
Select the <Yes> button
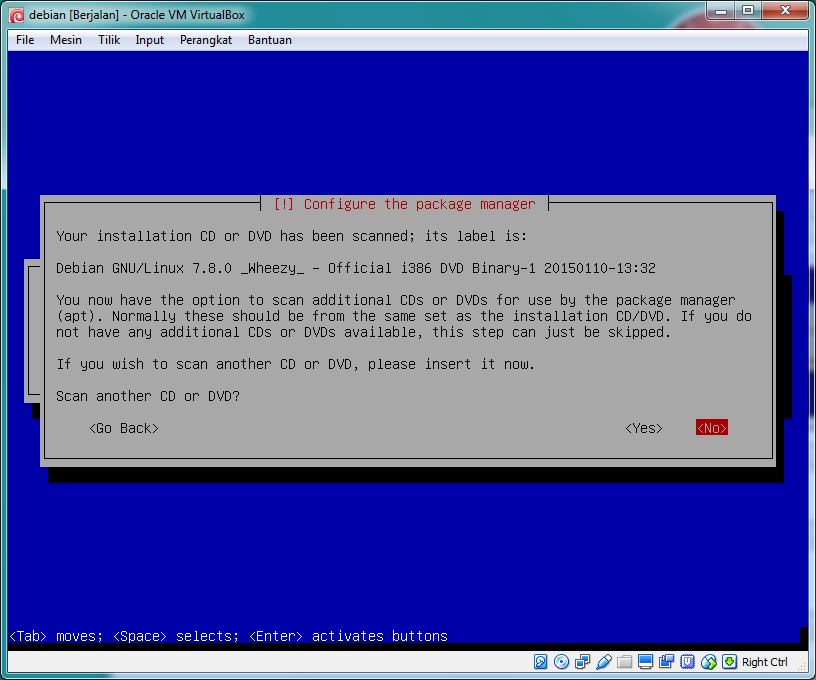[x=644, y=428]
